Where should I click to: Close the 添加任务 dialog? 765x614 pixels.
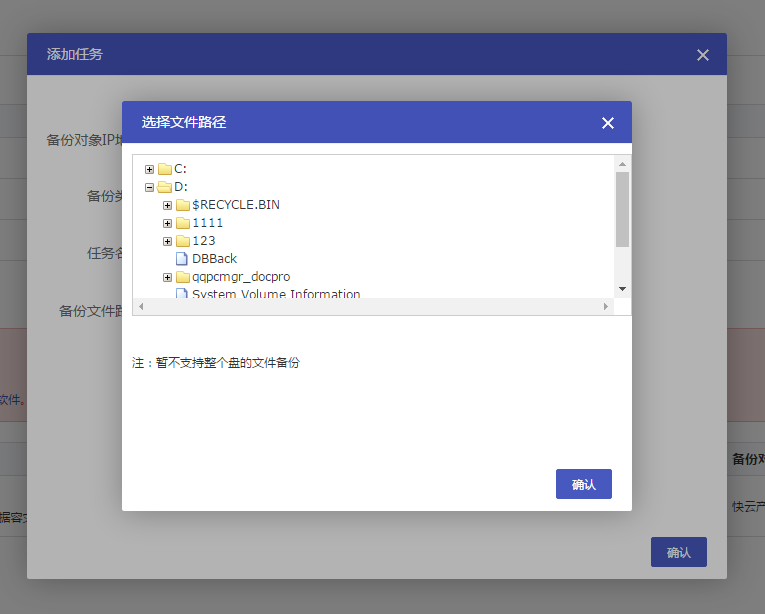(703, 55)
